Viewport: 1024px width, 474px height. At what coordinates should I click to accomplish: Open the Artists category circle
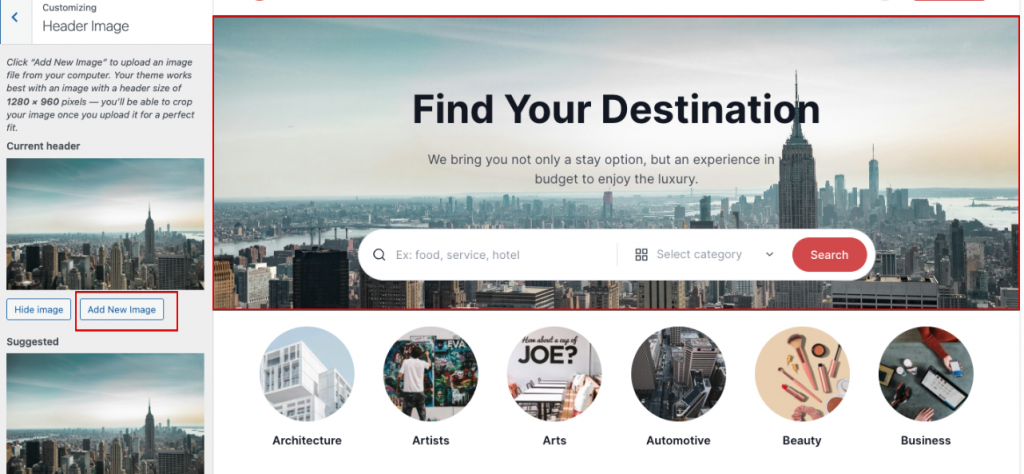(x=430, y=374)
